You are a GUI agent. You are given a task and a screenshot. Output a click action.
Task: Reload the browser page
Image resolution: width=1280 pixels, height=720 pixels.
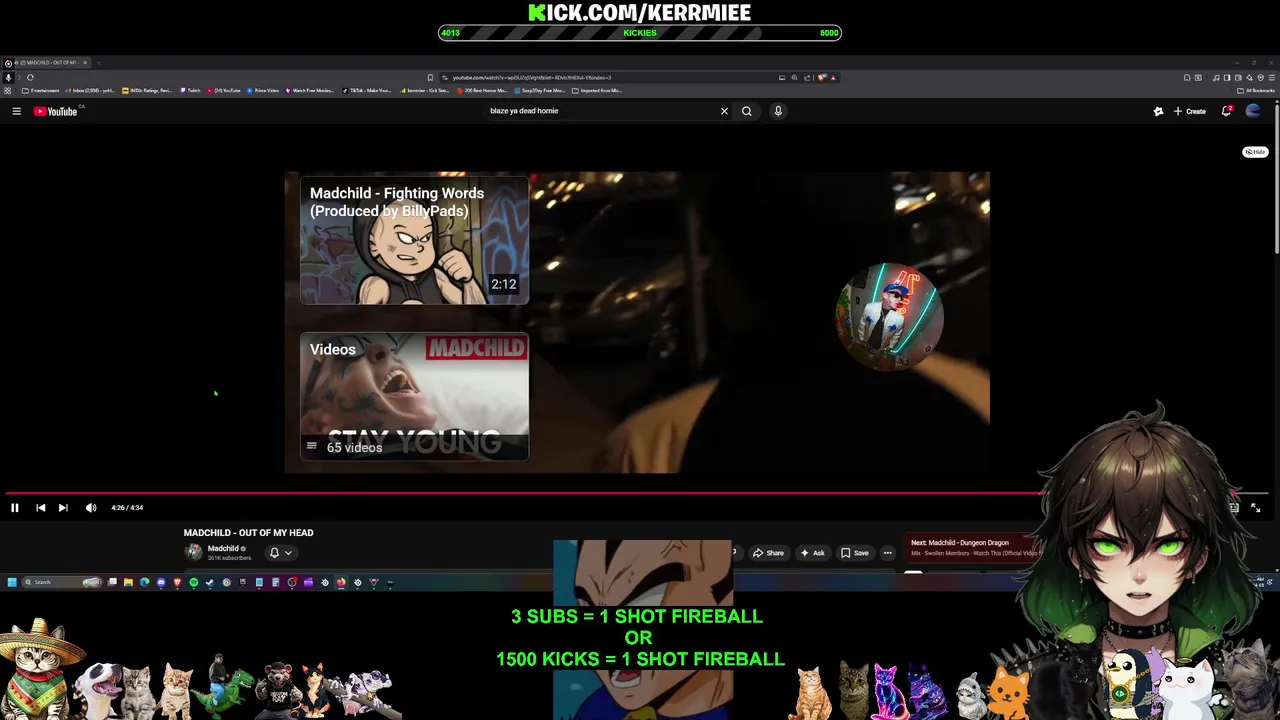(x=30, y=77)
